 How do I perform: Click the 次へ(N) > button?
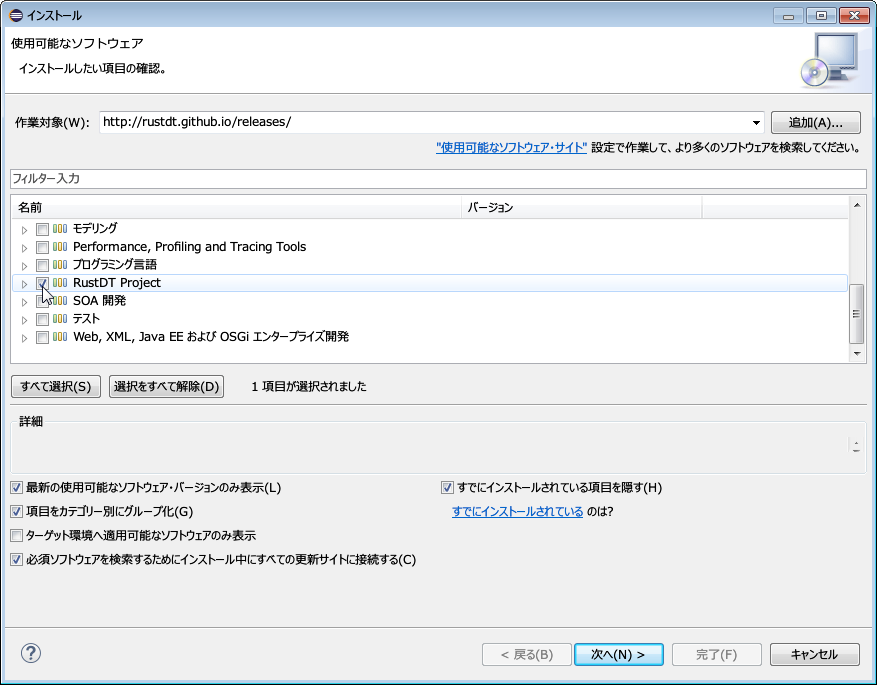[x=619, y=654]
